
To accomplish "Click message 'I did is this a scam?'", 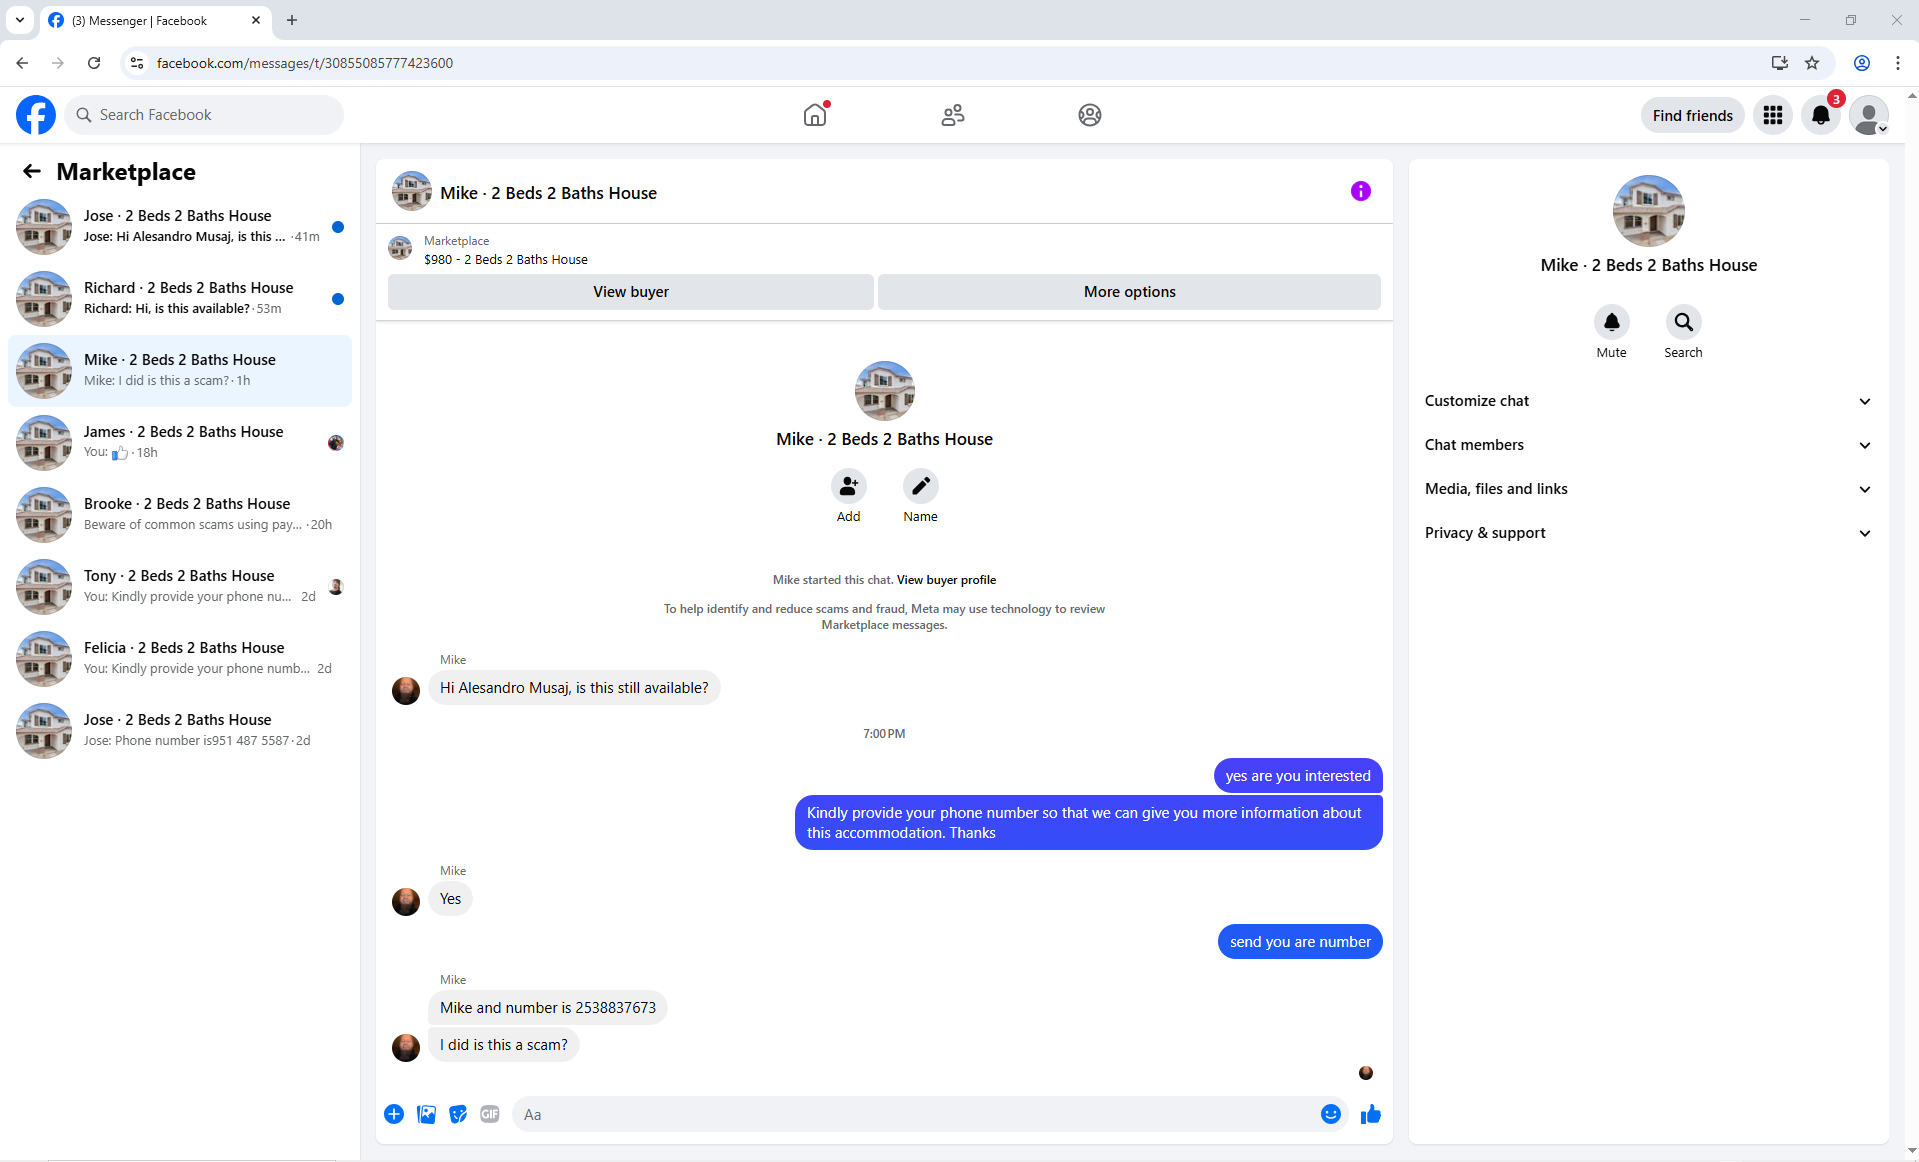I will 504,1045.
